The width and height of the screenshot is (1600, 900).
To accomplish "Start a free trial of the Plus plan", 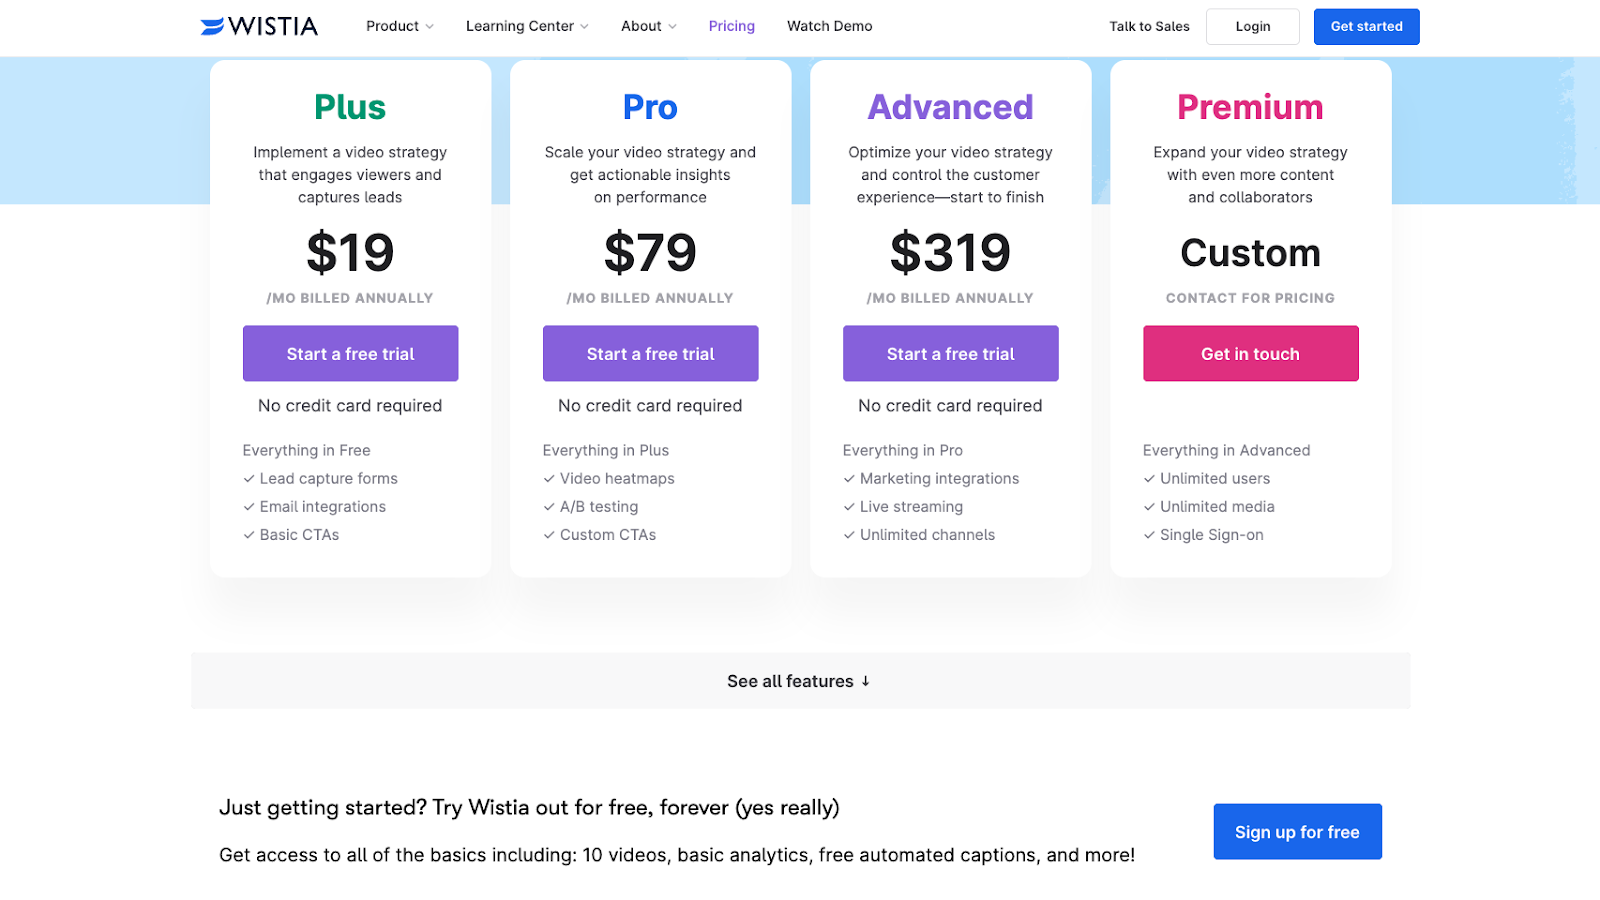I will [350, 353].
